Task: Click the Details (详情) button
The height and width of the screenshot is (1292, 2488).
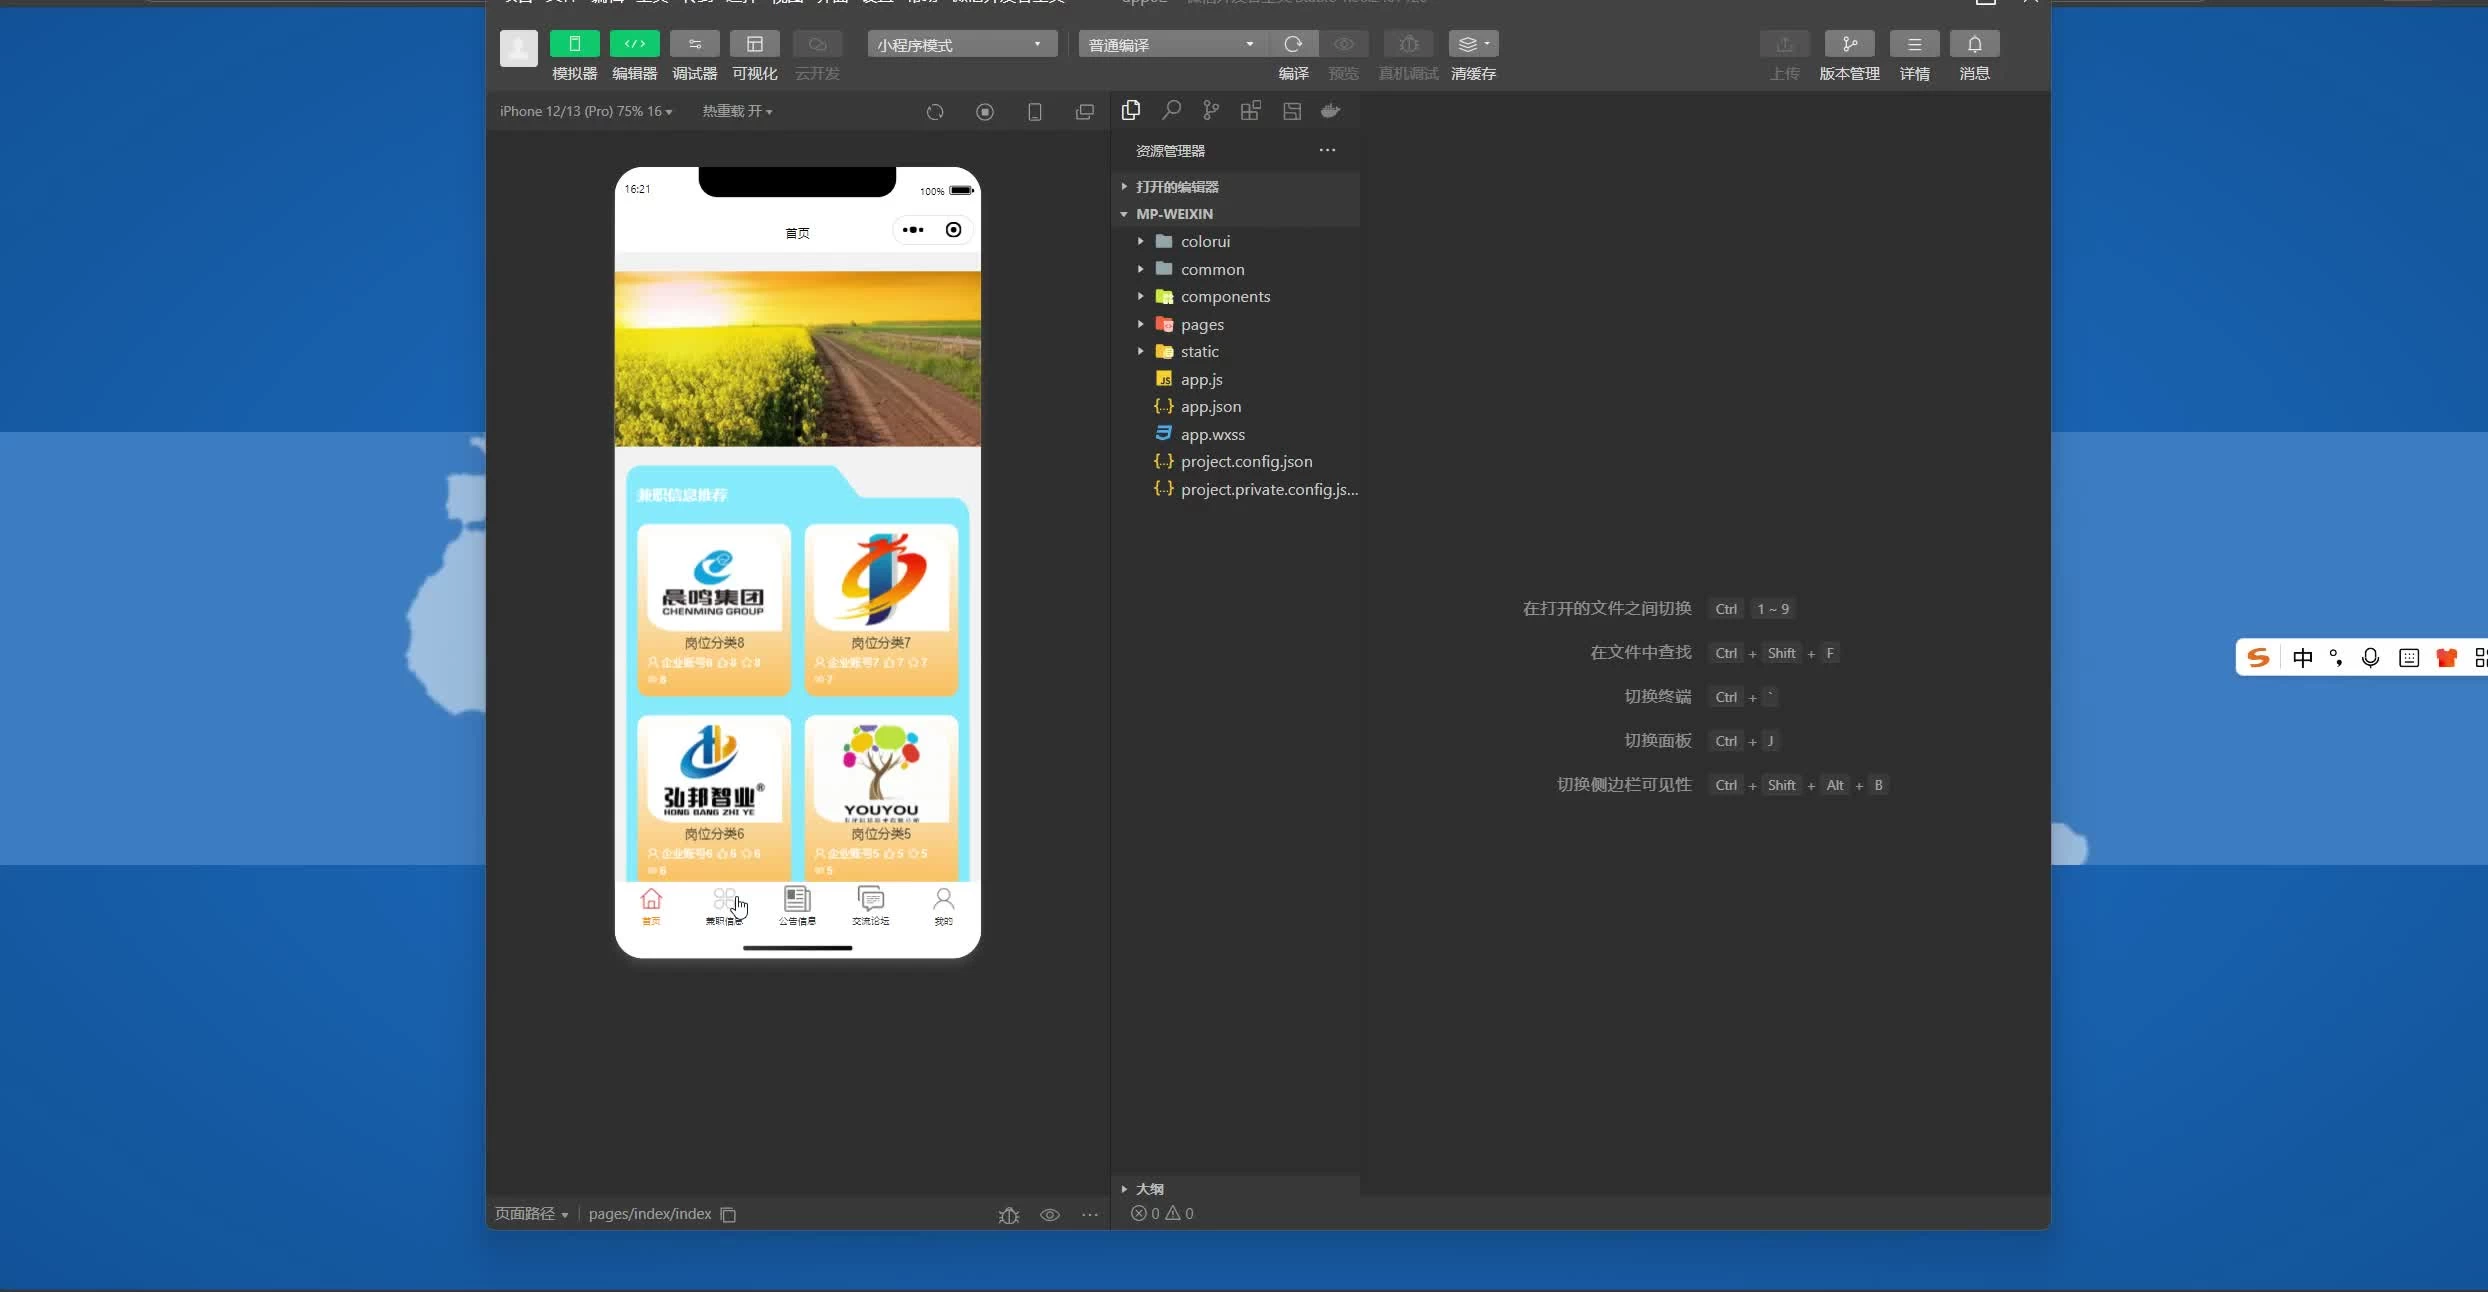Action: point(1914,44)
